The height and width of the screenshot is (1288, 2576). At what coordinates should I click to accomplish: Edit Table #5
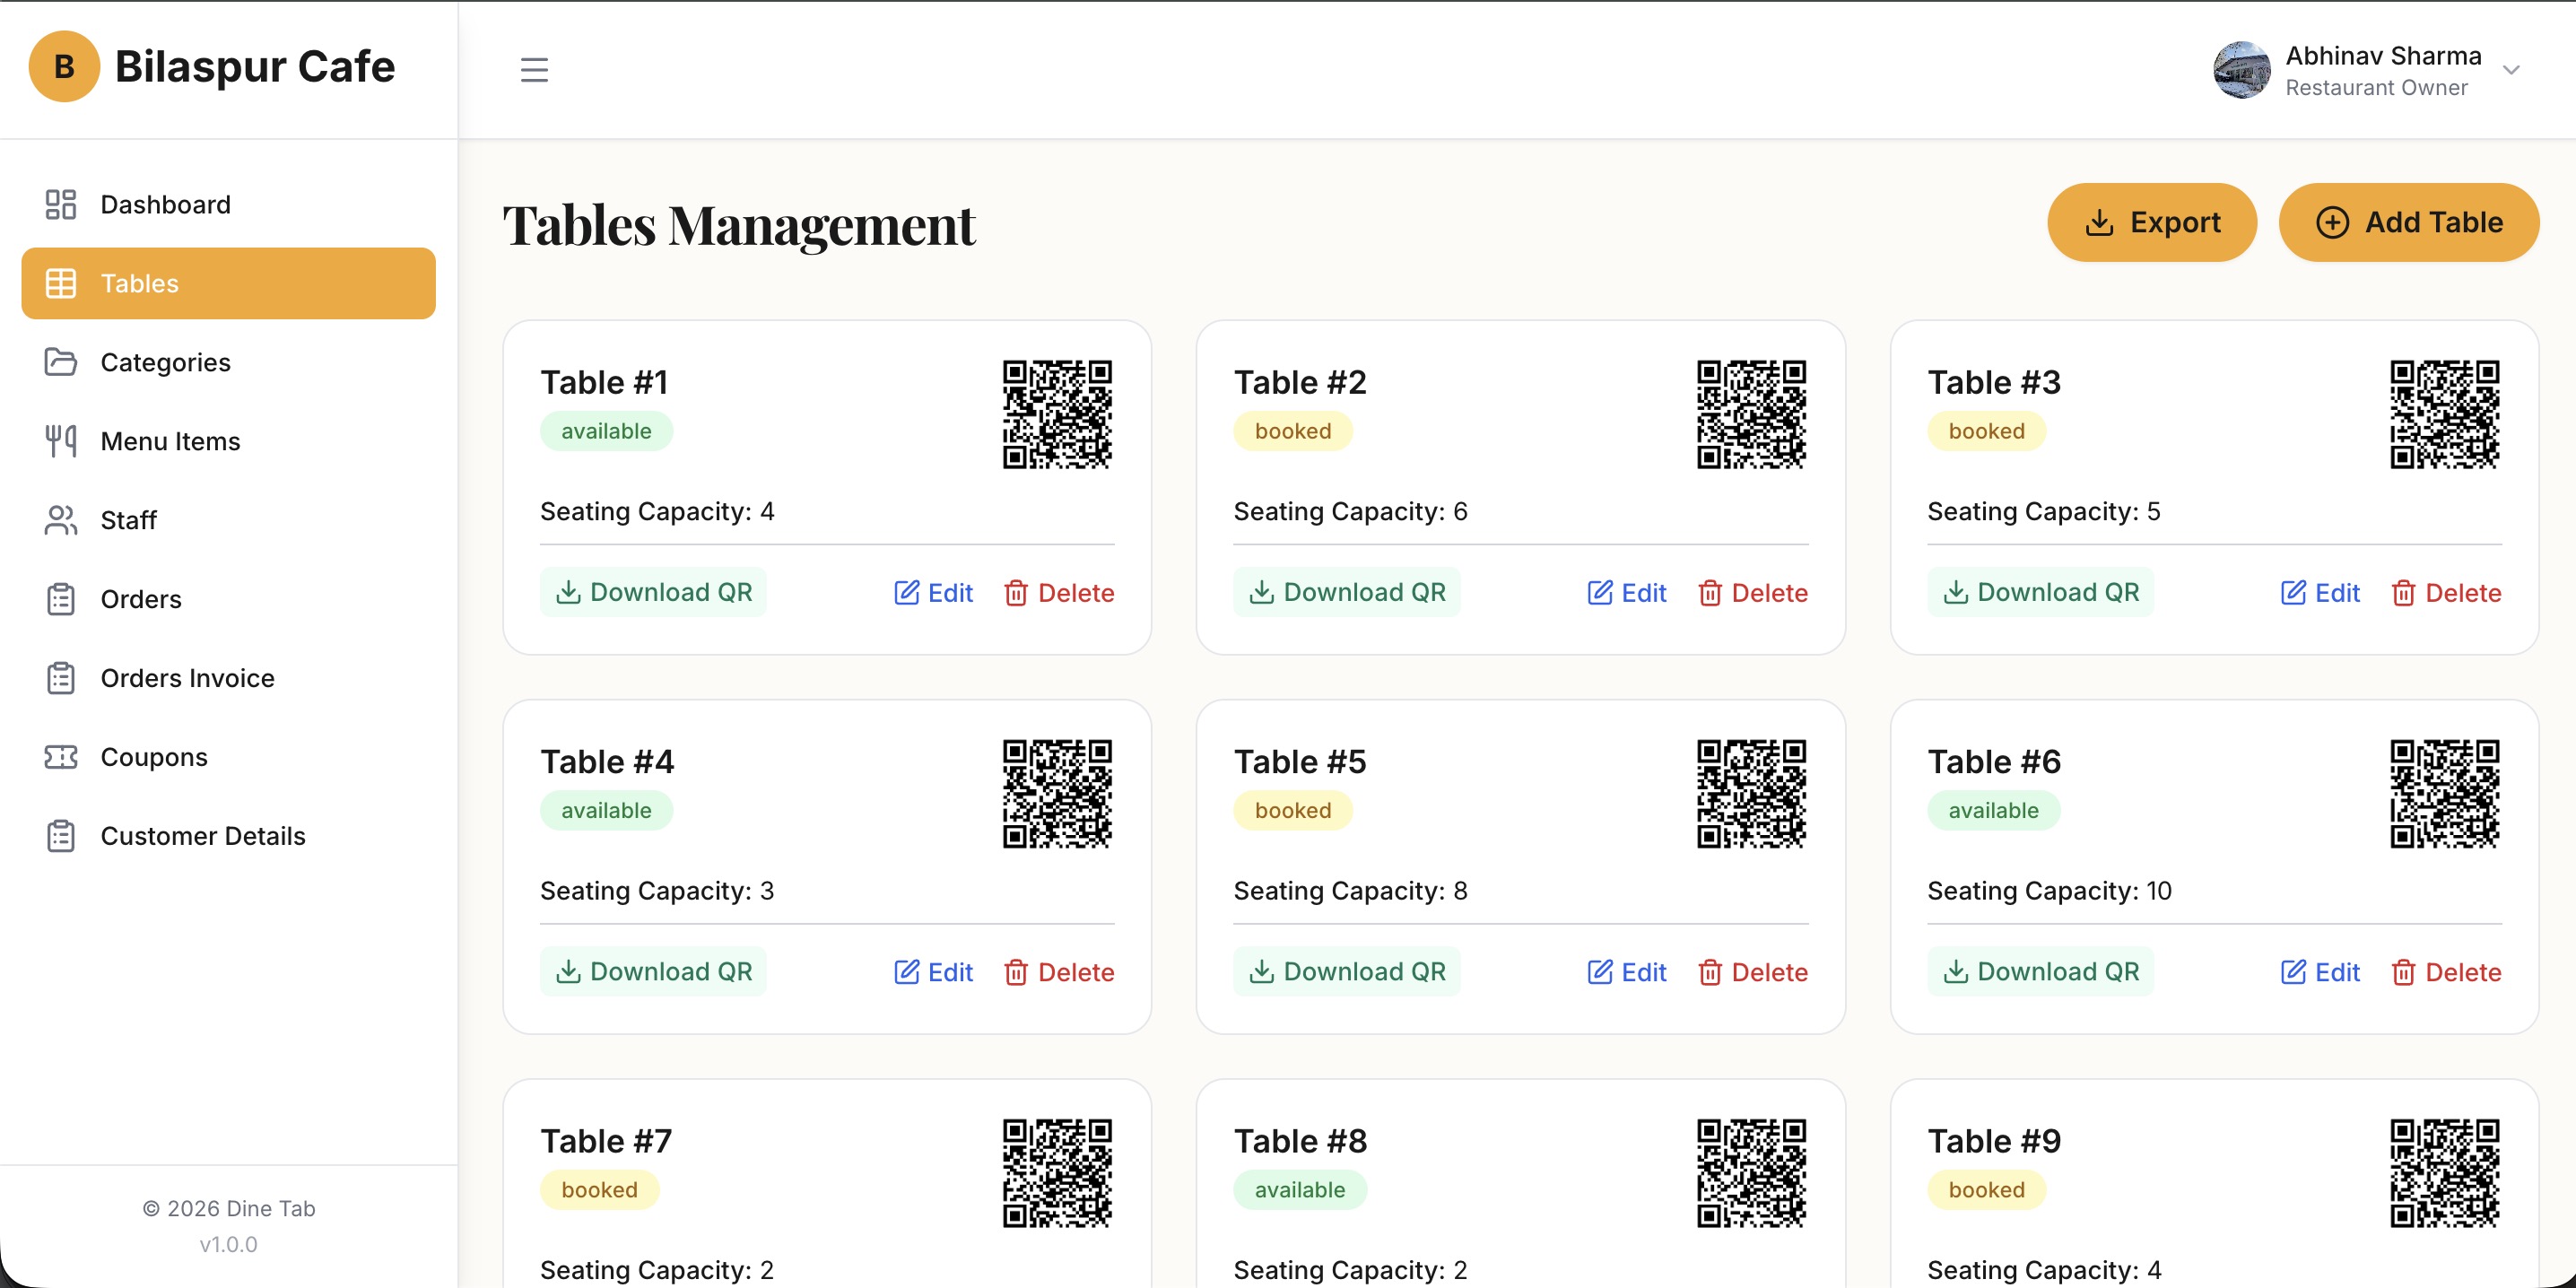[1627, 972]
